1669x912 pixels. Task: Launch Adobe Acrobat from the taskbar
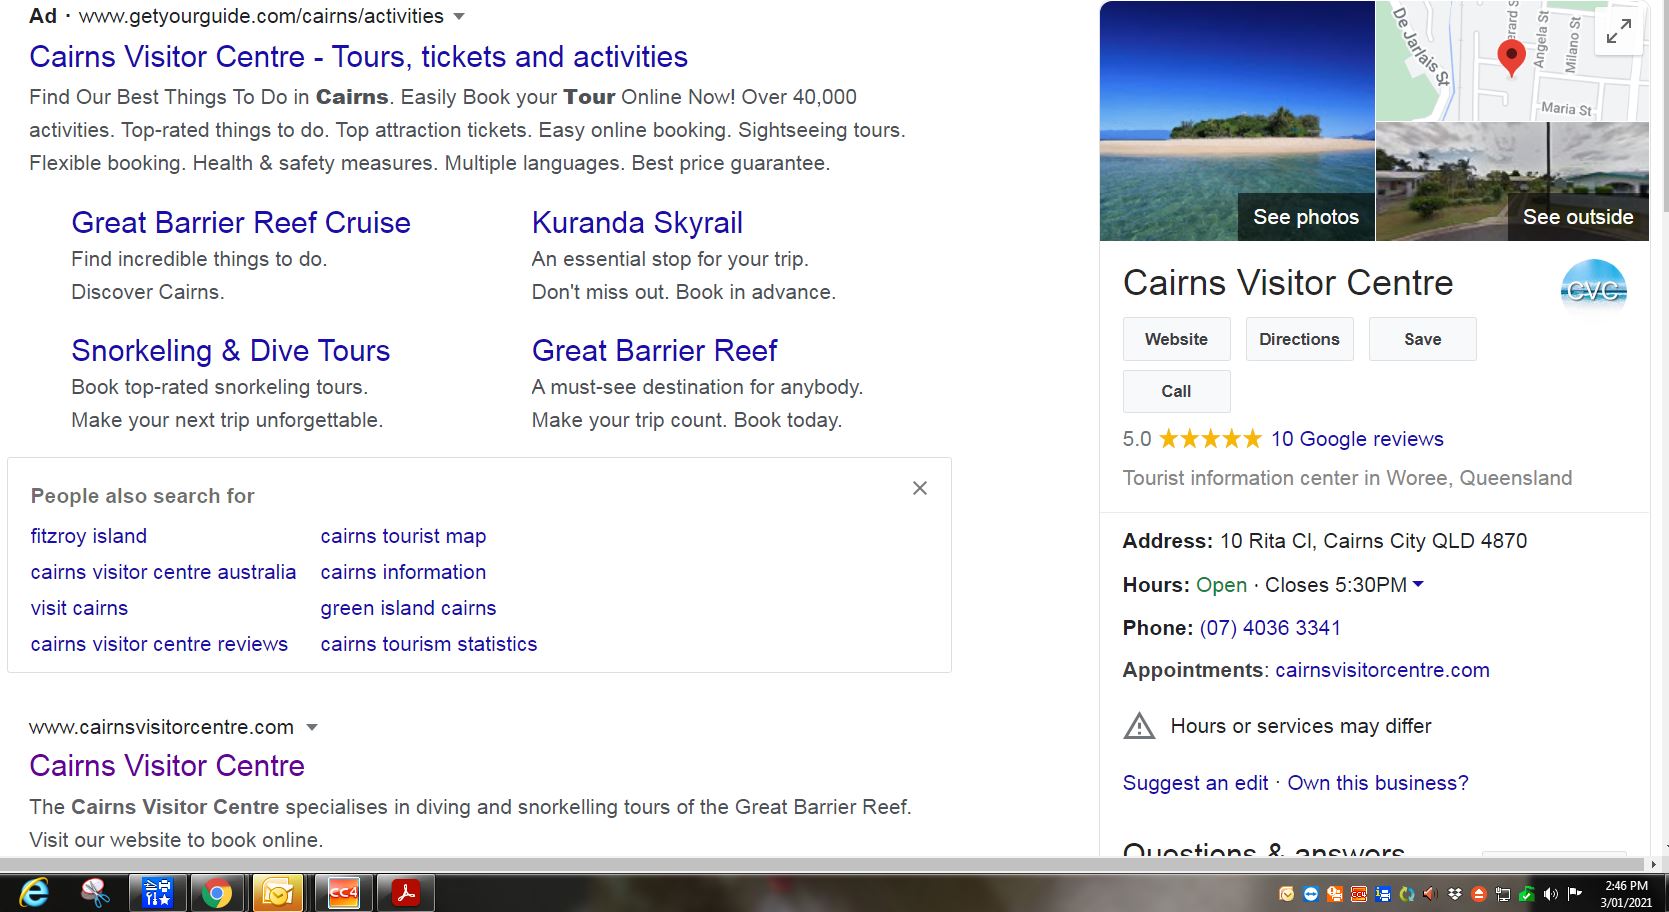[404, 893]
